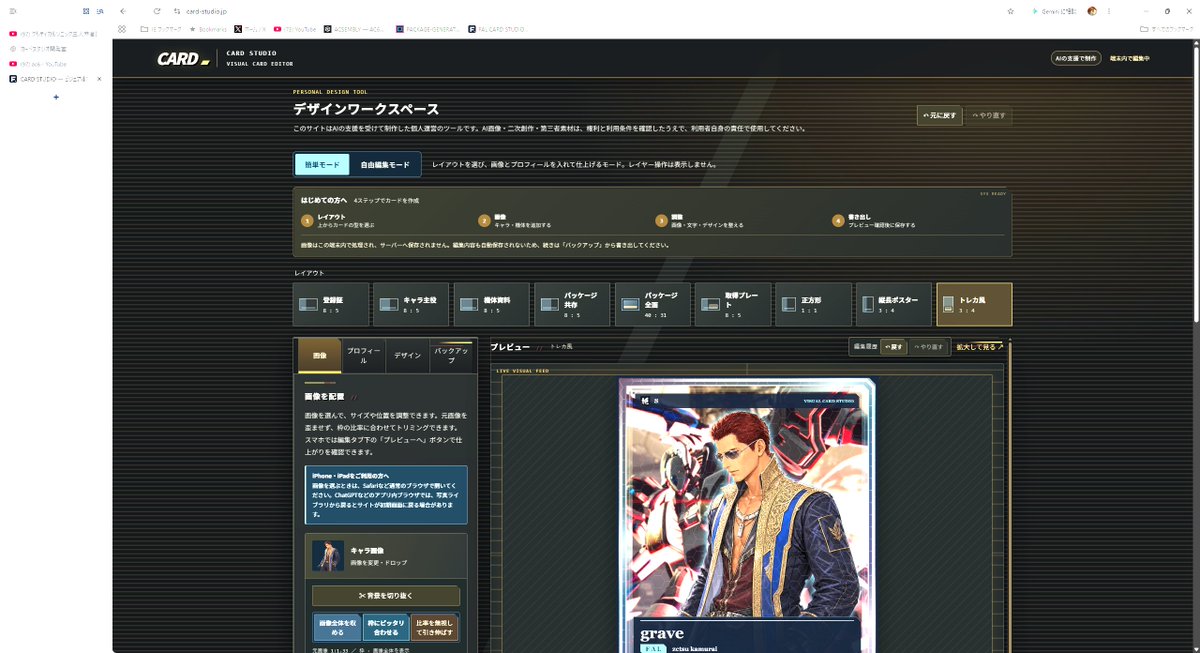Open the ACSEMBLY bookmark
This screenshot has width=1200, height=653.
[x=355, y=29]
